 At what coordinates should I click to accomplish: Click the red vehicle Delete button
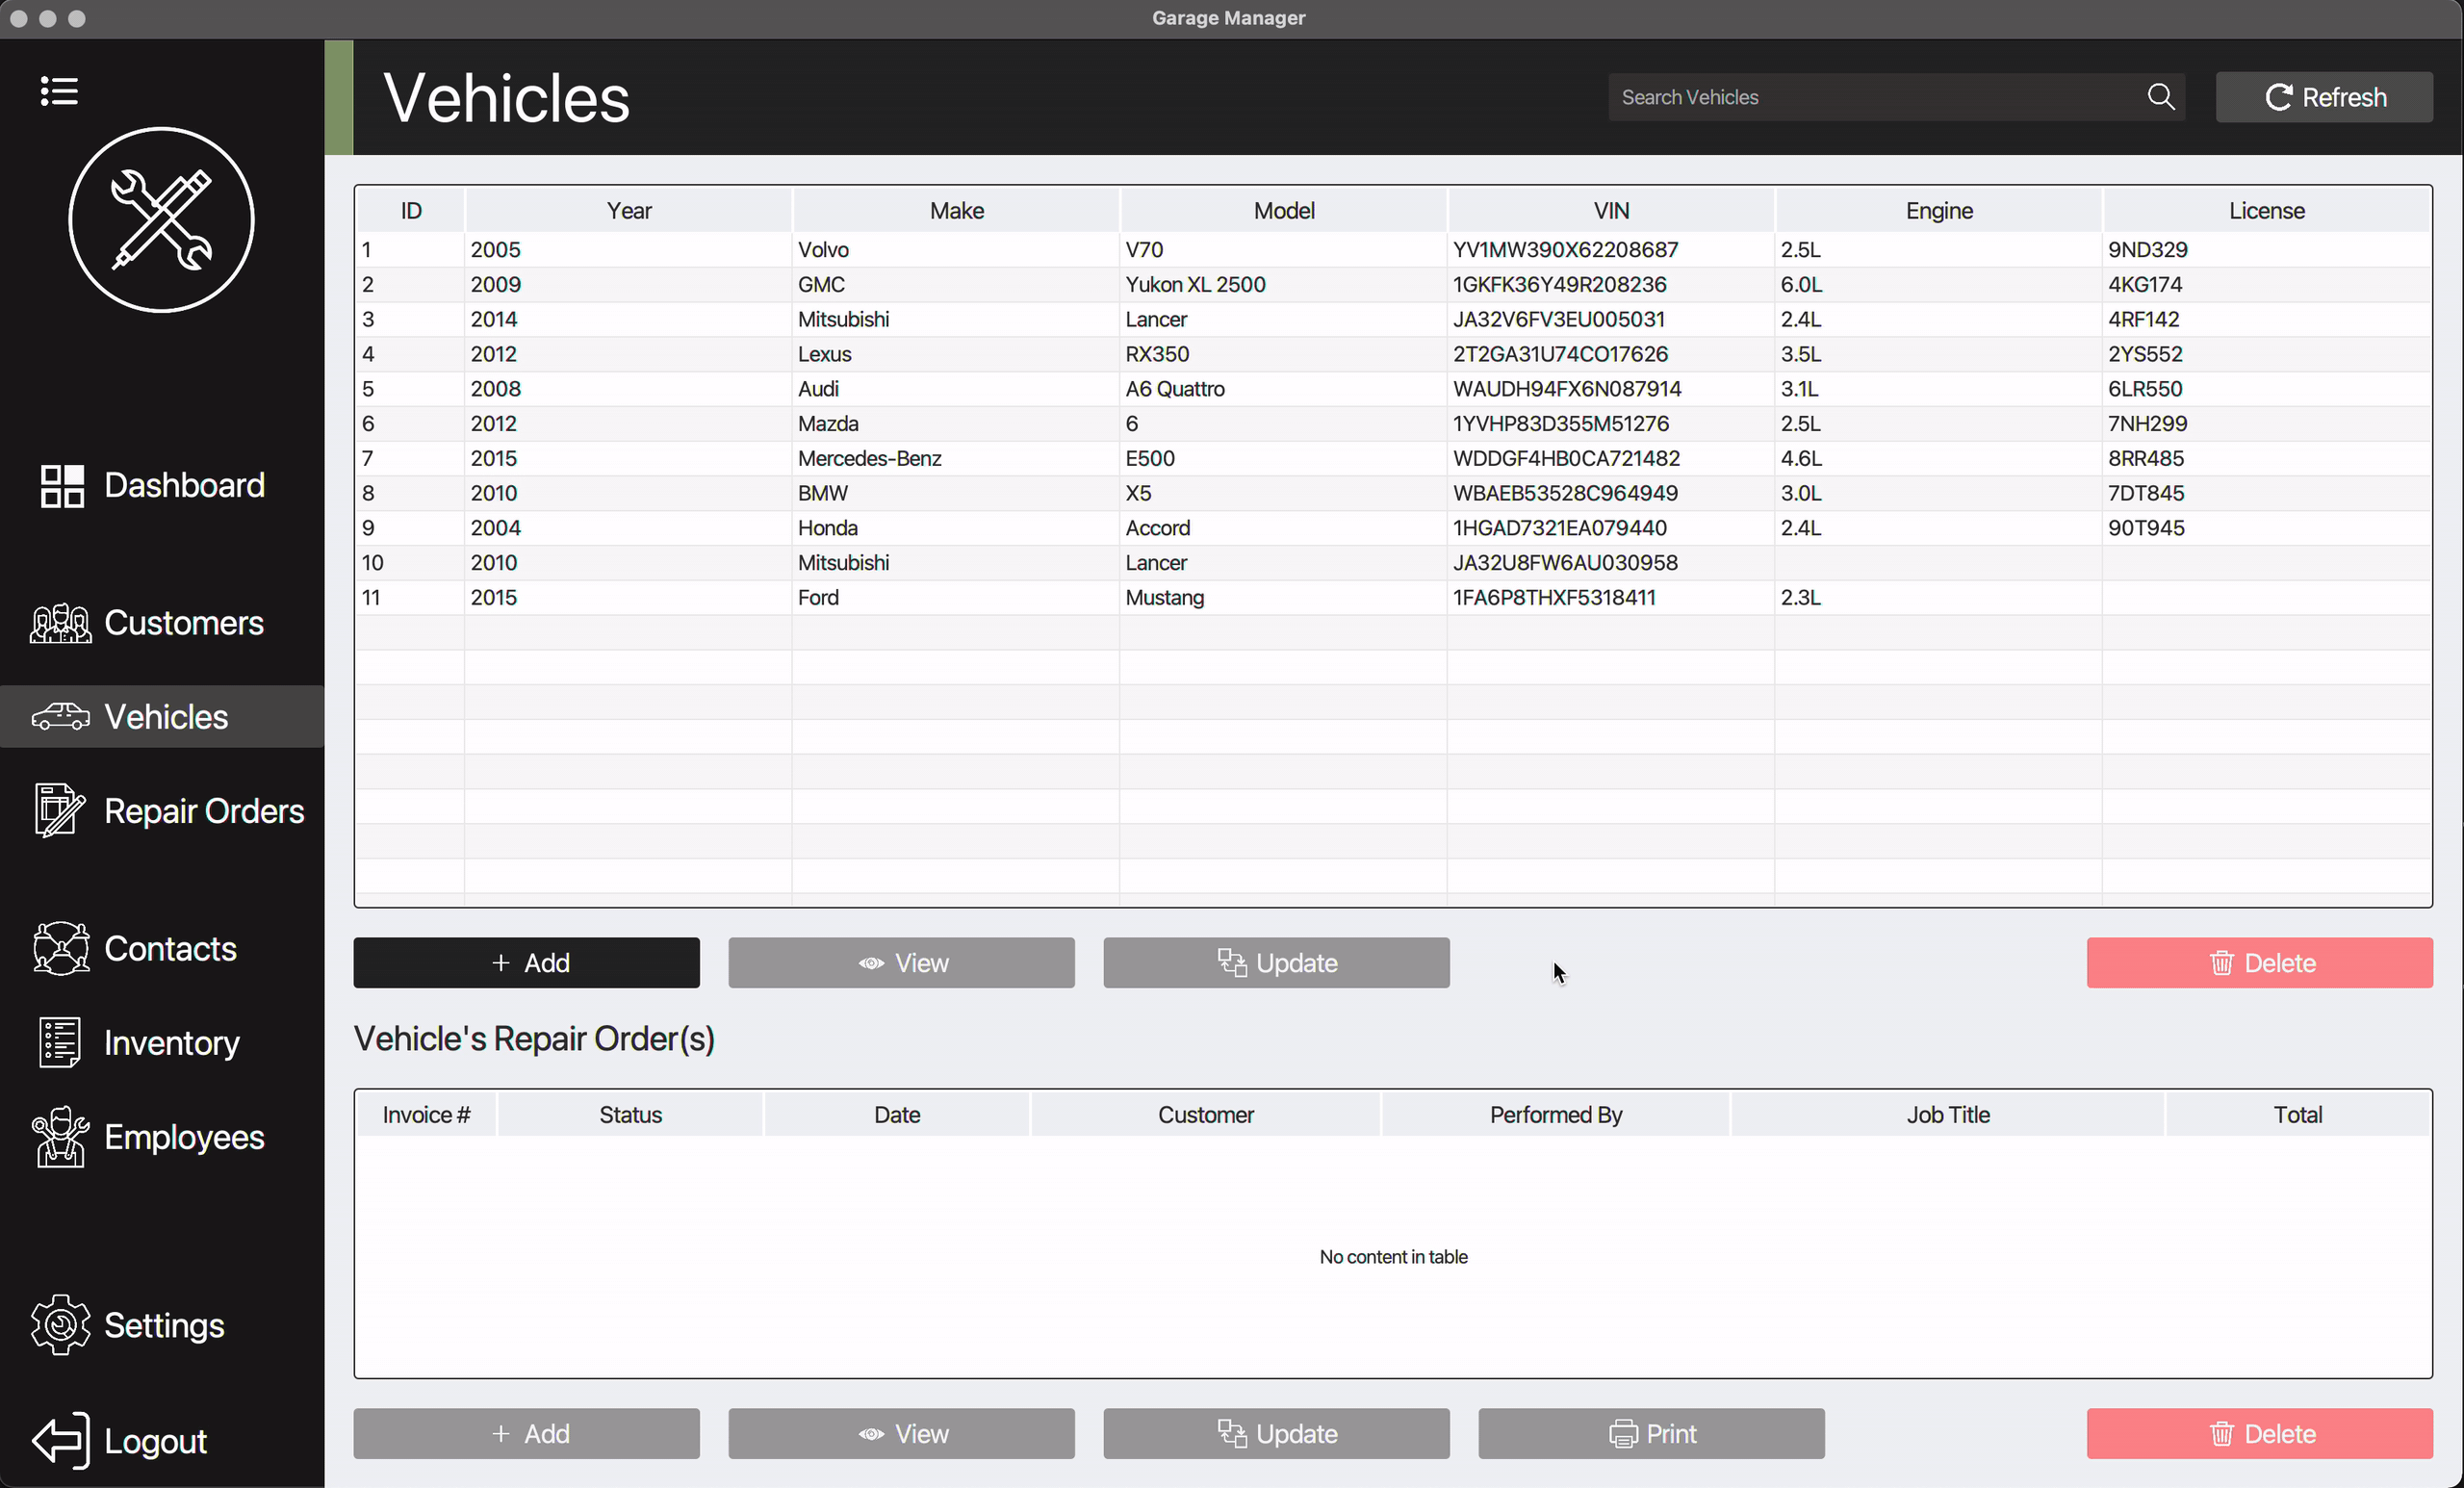(2258, 962)
